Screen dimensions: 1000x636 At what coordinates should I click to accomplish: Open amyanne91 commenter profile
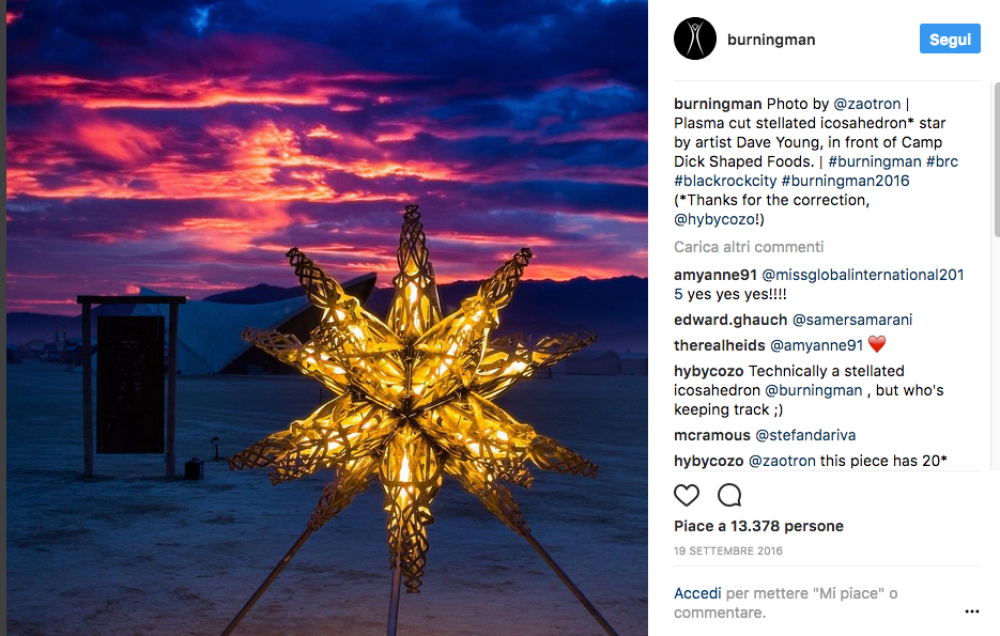[x=714, y=275]
